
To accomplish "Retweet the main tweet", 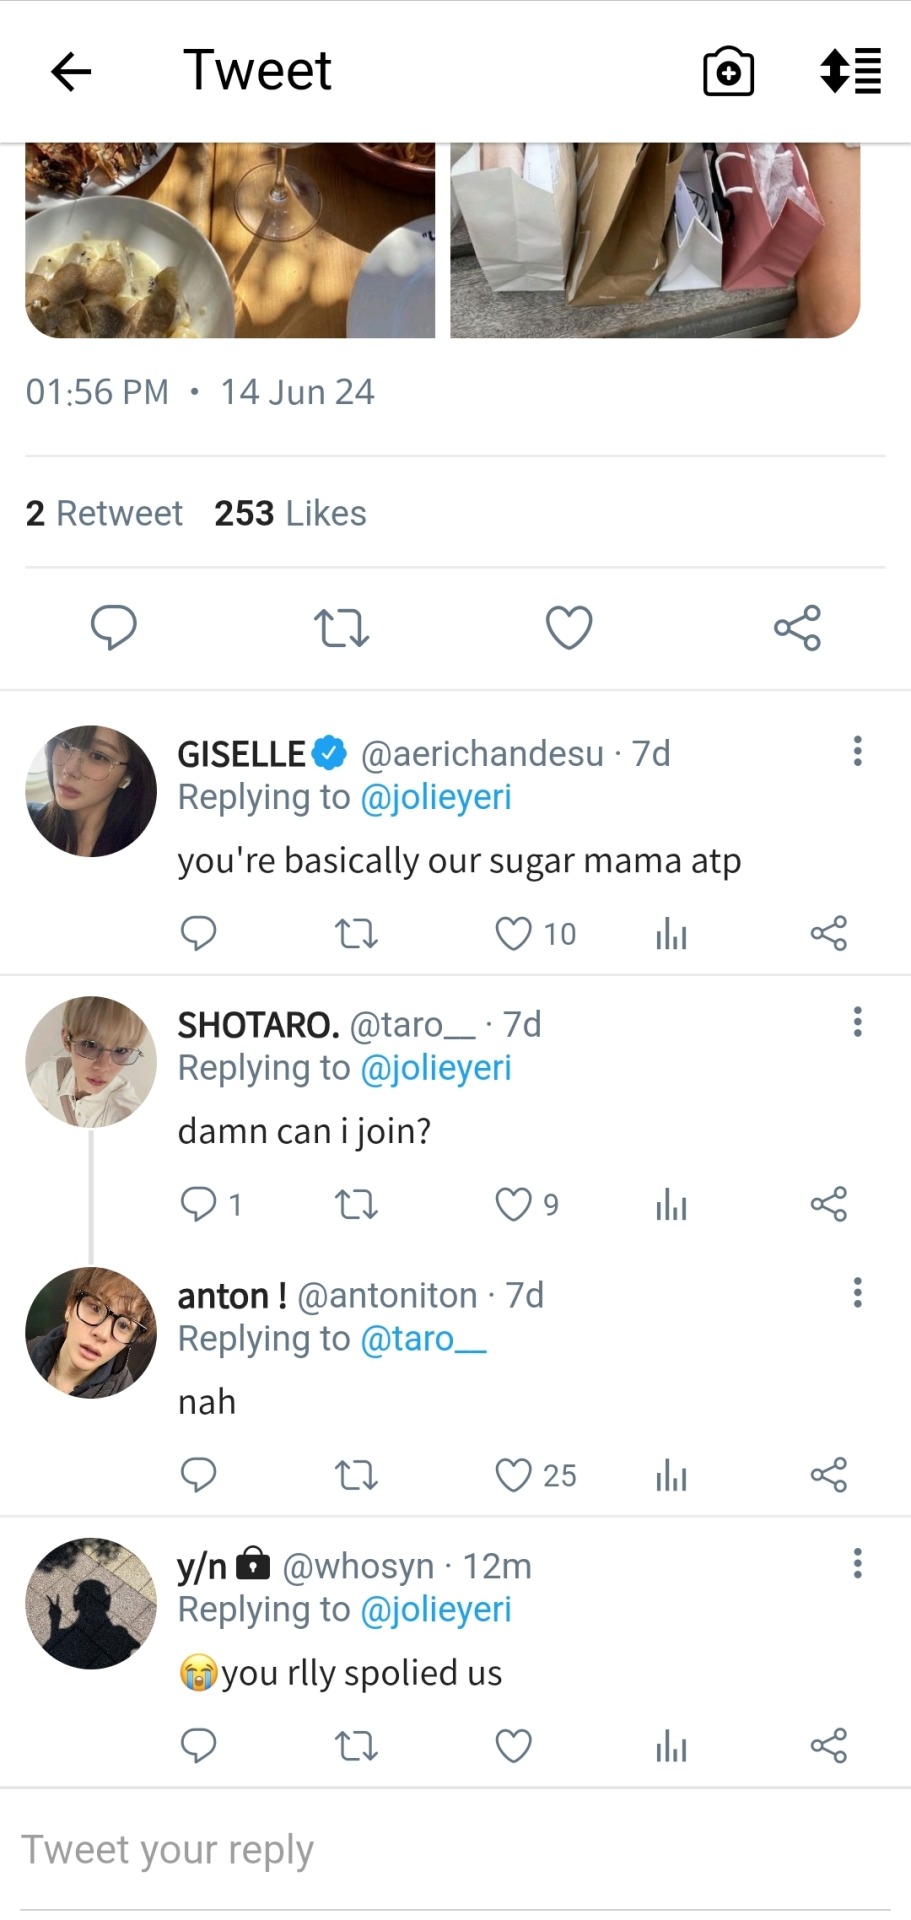I will click(341, 628).
